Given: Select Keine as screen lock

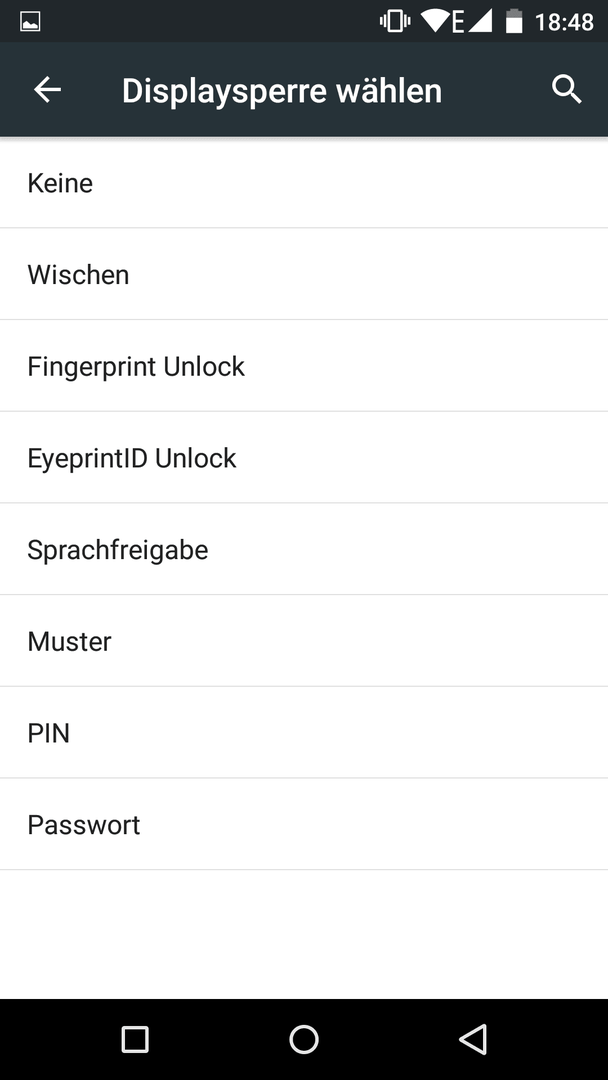Looking at the screenshot, I should tap(304, 183).
